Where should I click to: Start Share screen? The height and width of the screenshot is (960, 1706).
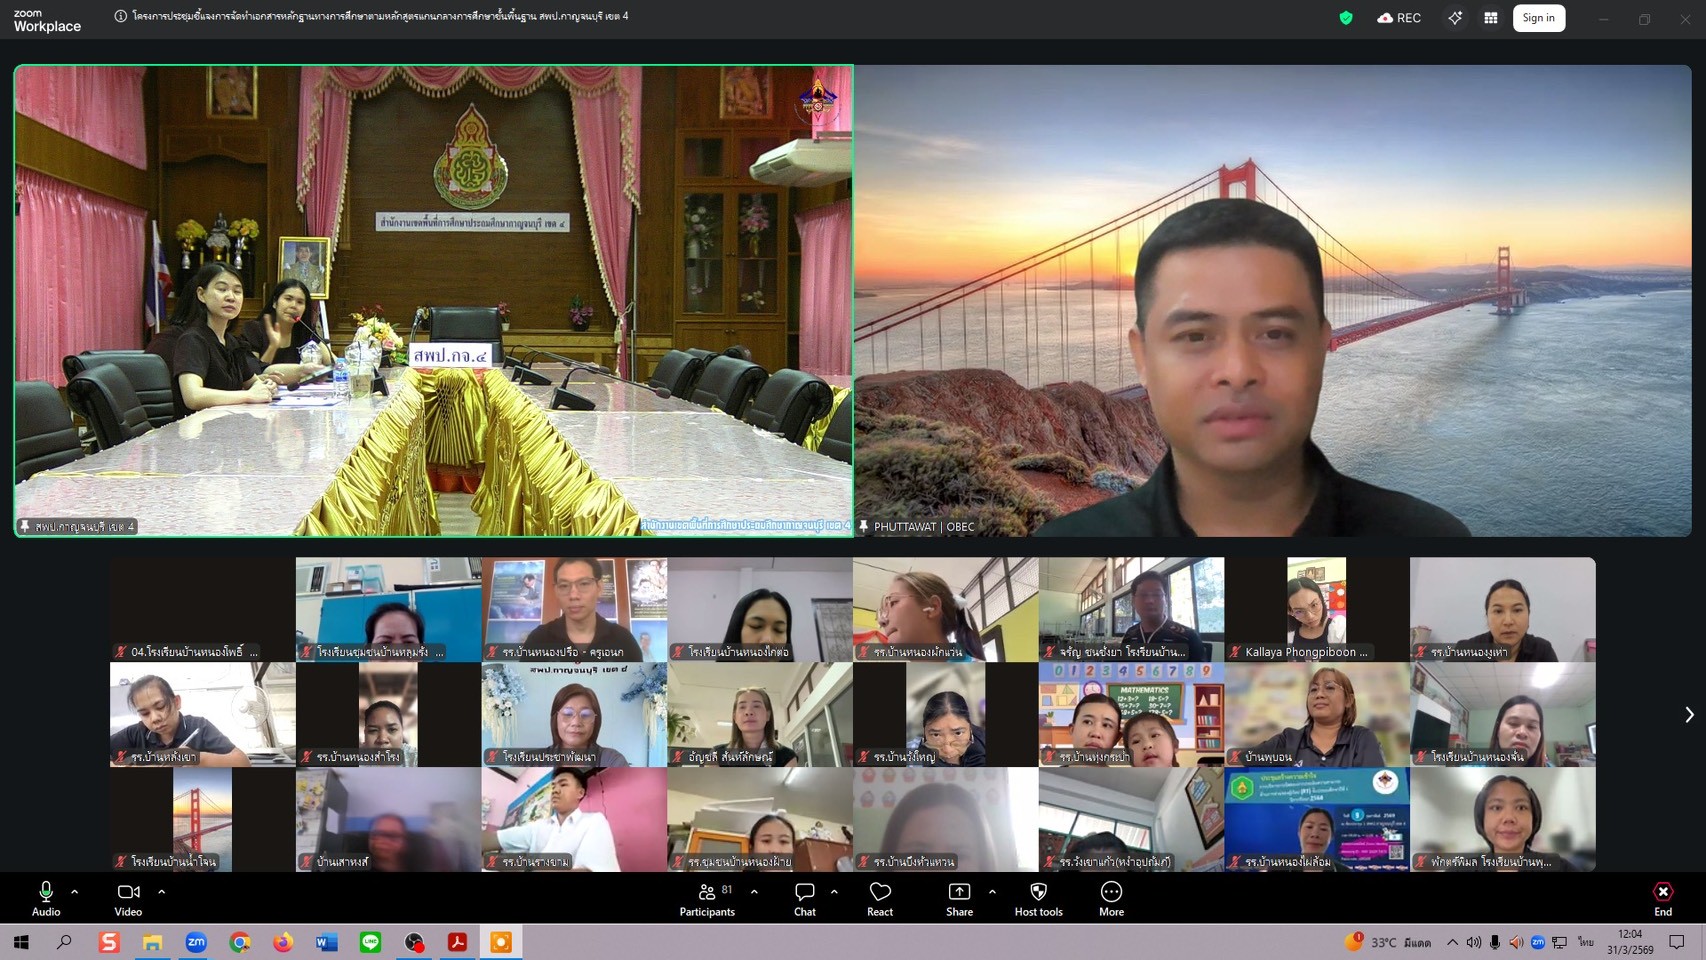click(x=959, y=898)
